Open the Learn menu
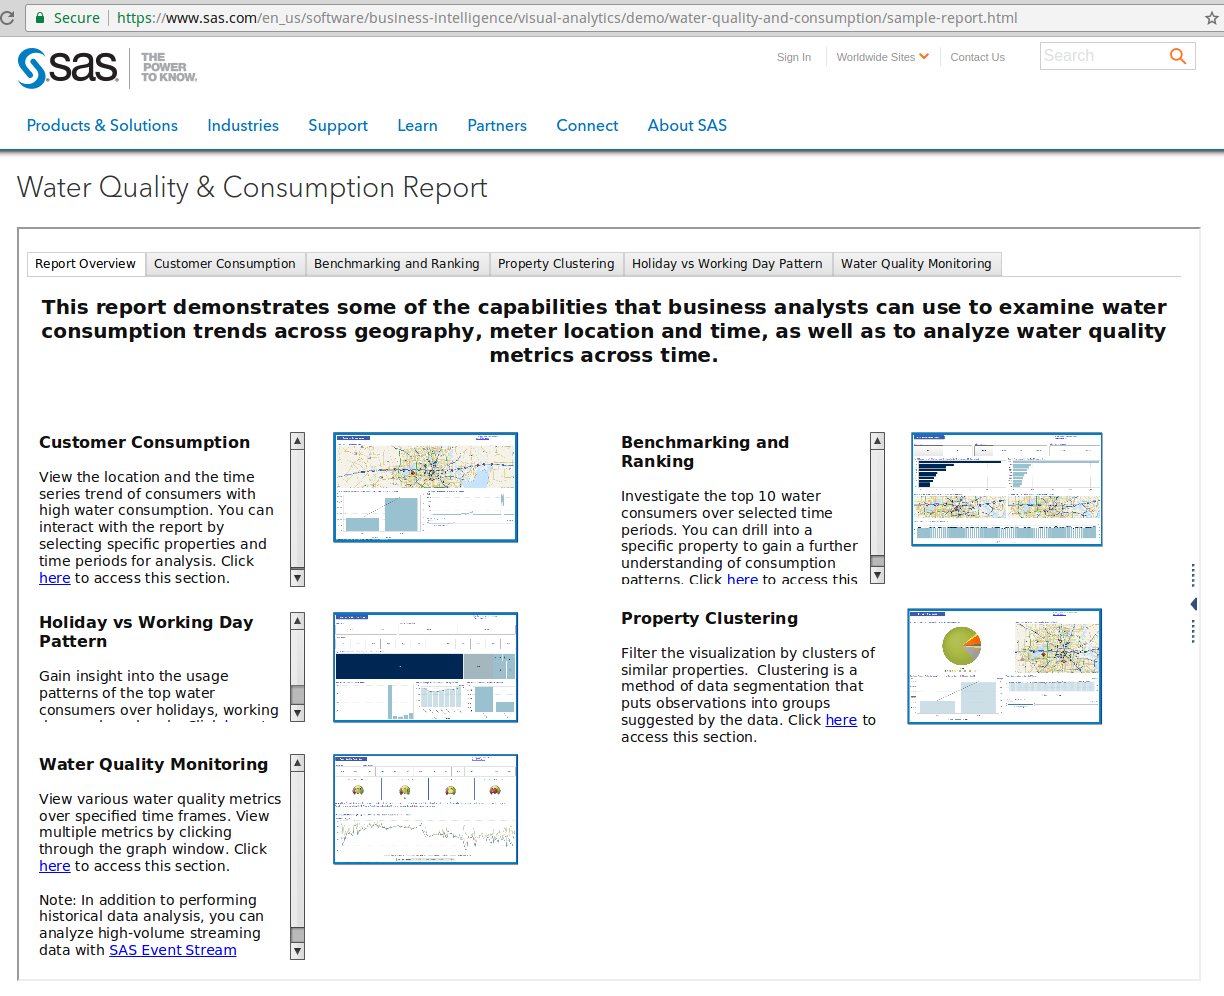 pyautogui.click(x=417, y=125)
